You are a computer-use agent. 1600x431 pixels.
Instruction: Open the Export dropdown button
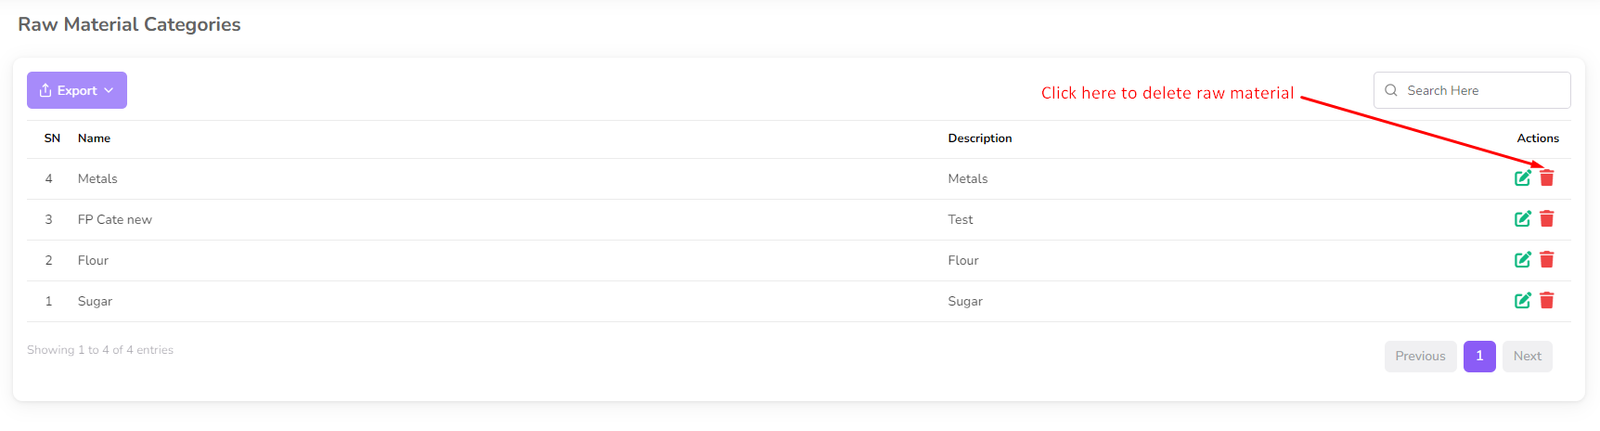pyautogui.click(x=77, y=90)
